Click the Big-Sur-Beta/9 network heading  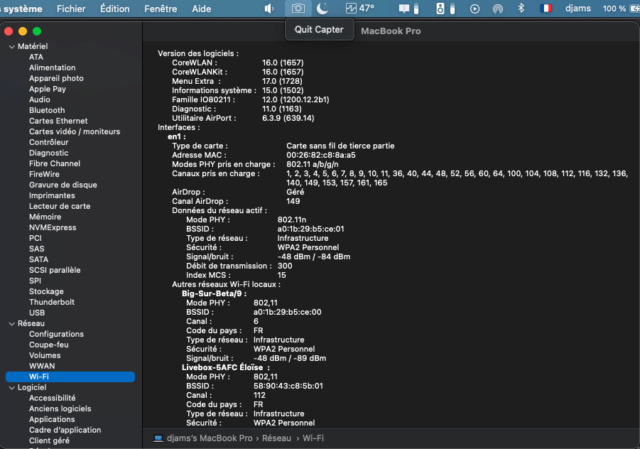tap(214, 293)
